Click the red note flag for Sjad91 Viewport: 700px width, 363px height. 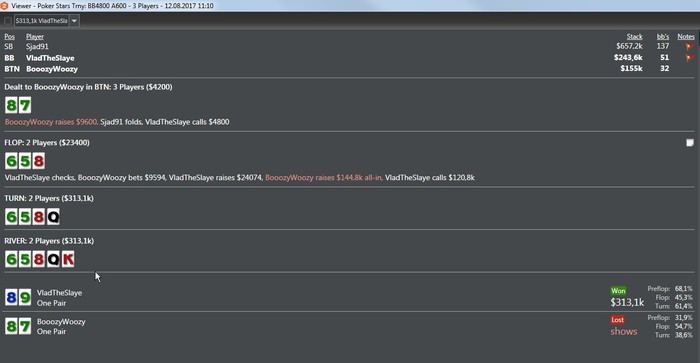pyautogui.click(x=689, y=46)
